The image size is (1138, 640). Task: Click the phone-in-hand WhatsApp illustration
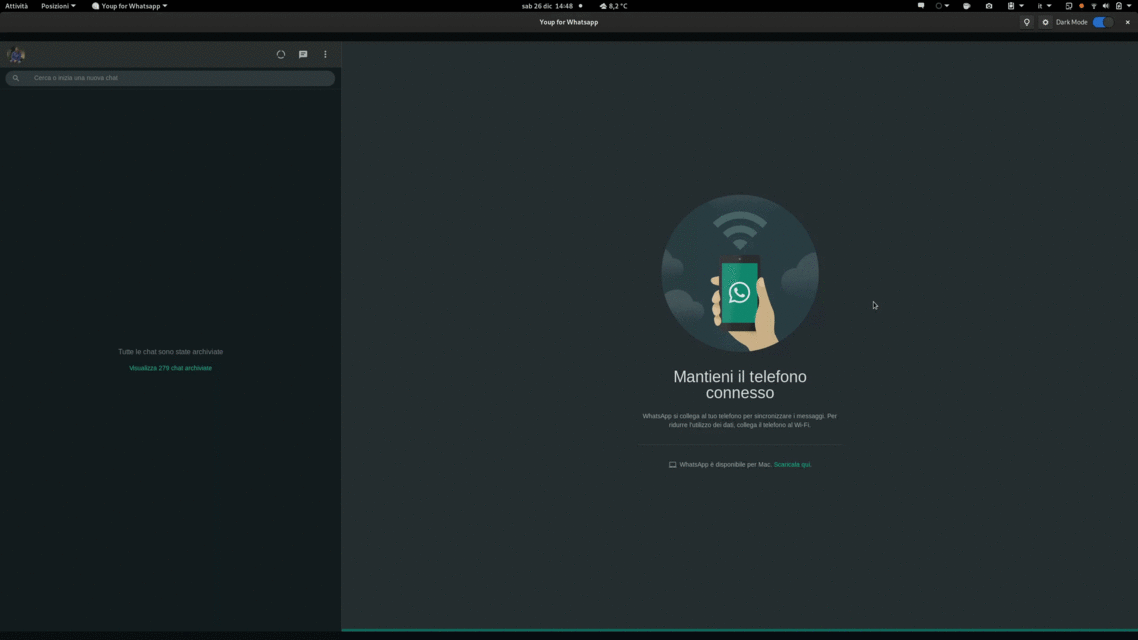point(740,274)
